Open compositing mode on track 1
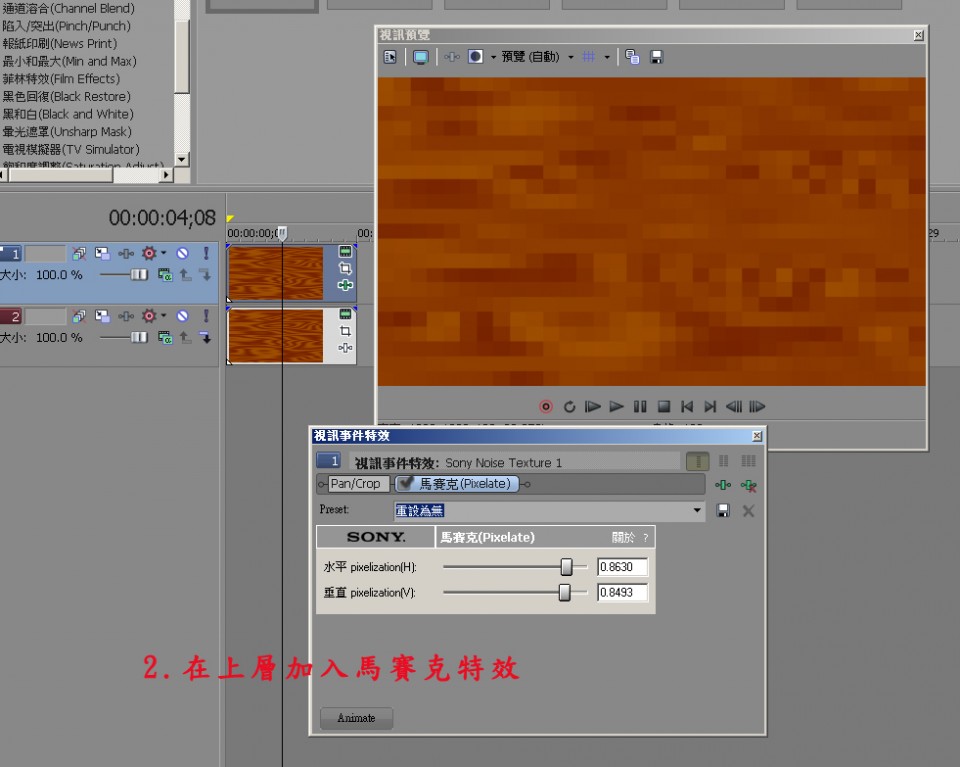 165,275
